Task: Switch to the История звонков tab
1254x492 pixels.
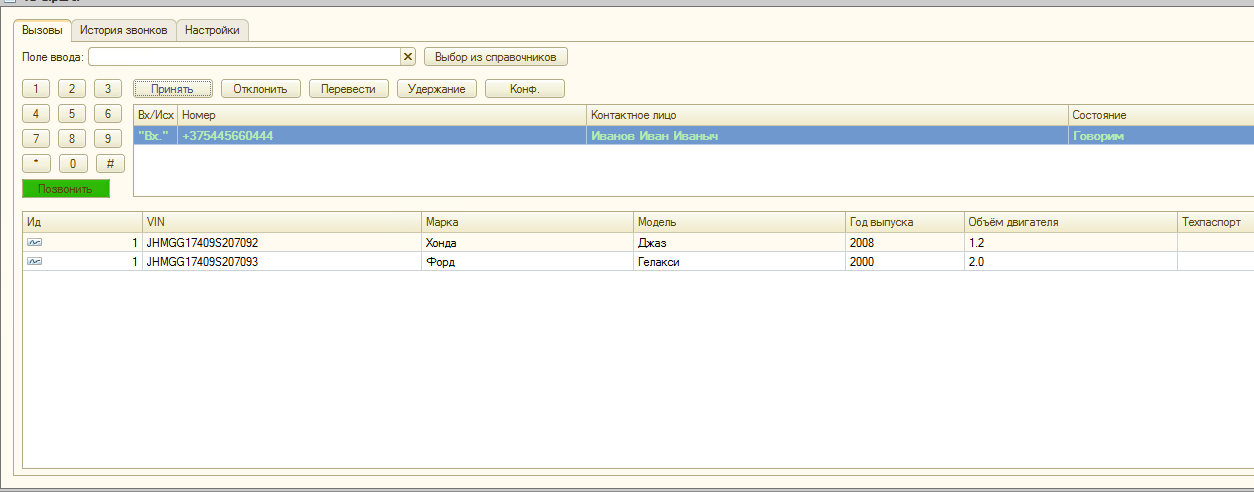Action: pyautogui.click(x=124, y=31)
